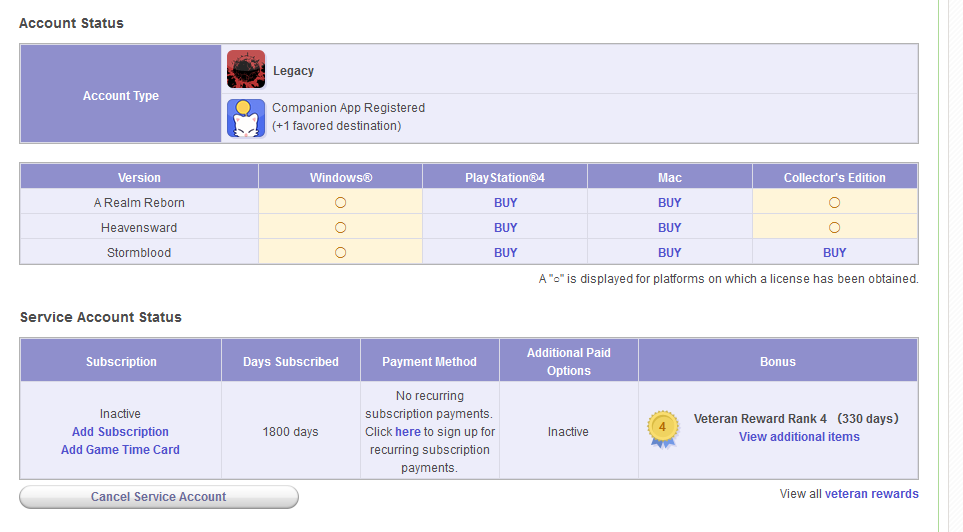
Task: Click 'Companion App Registered' text
Action: pos(348,108)
